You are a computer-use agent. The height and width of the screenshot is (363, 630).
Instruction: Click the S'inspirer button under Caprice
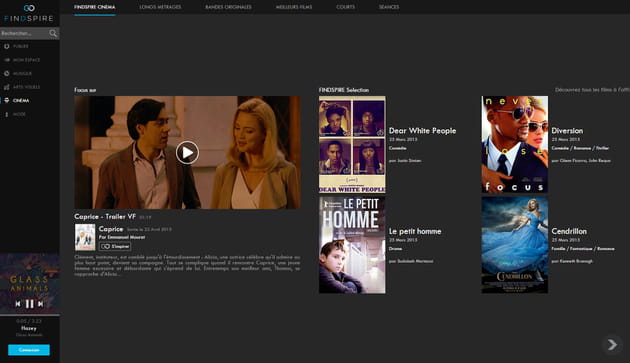pos(115,246)
